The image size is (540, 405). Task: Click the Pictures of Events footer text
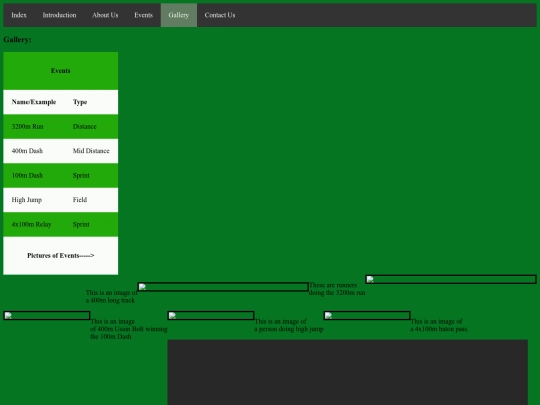click(x=61, y=256)
